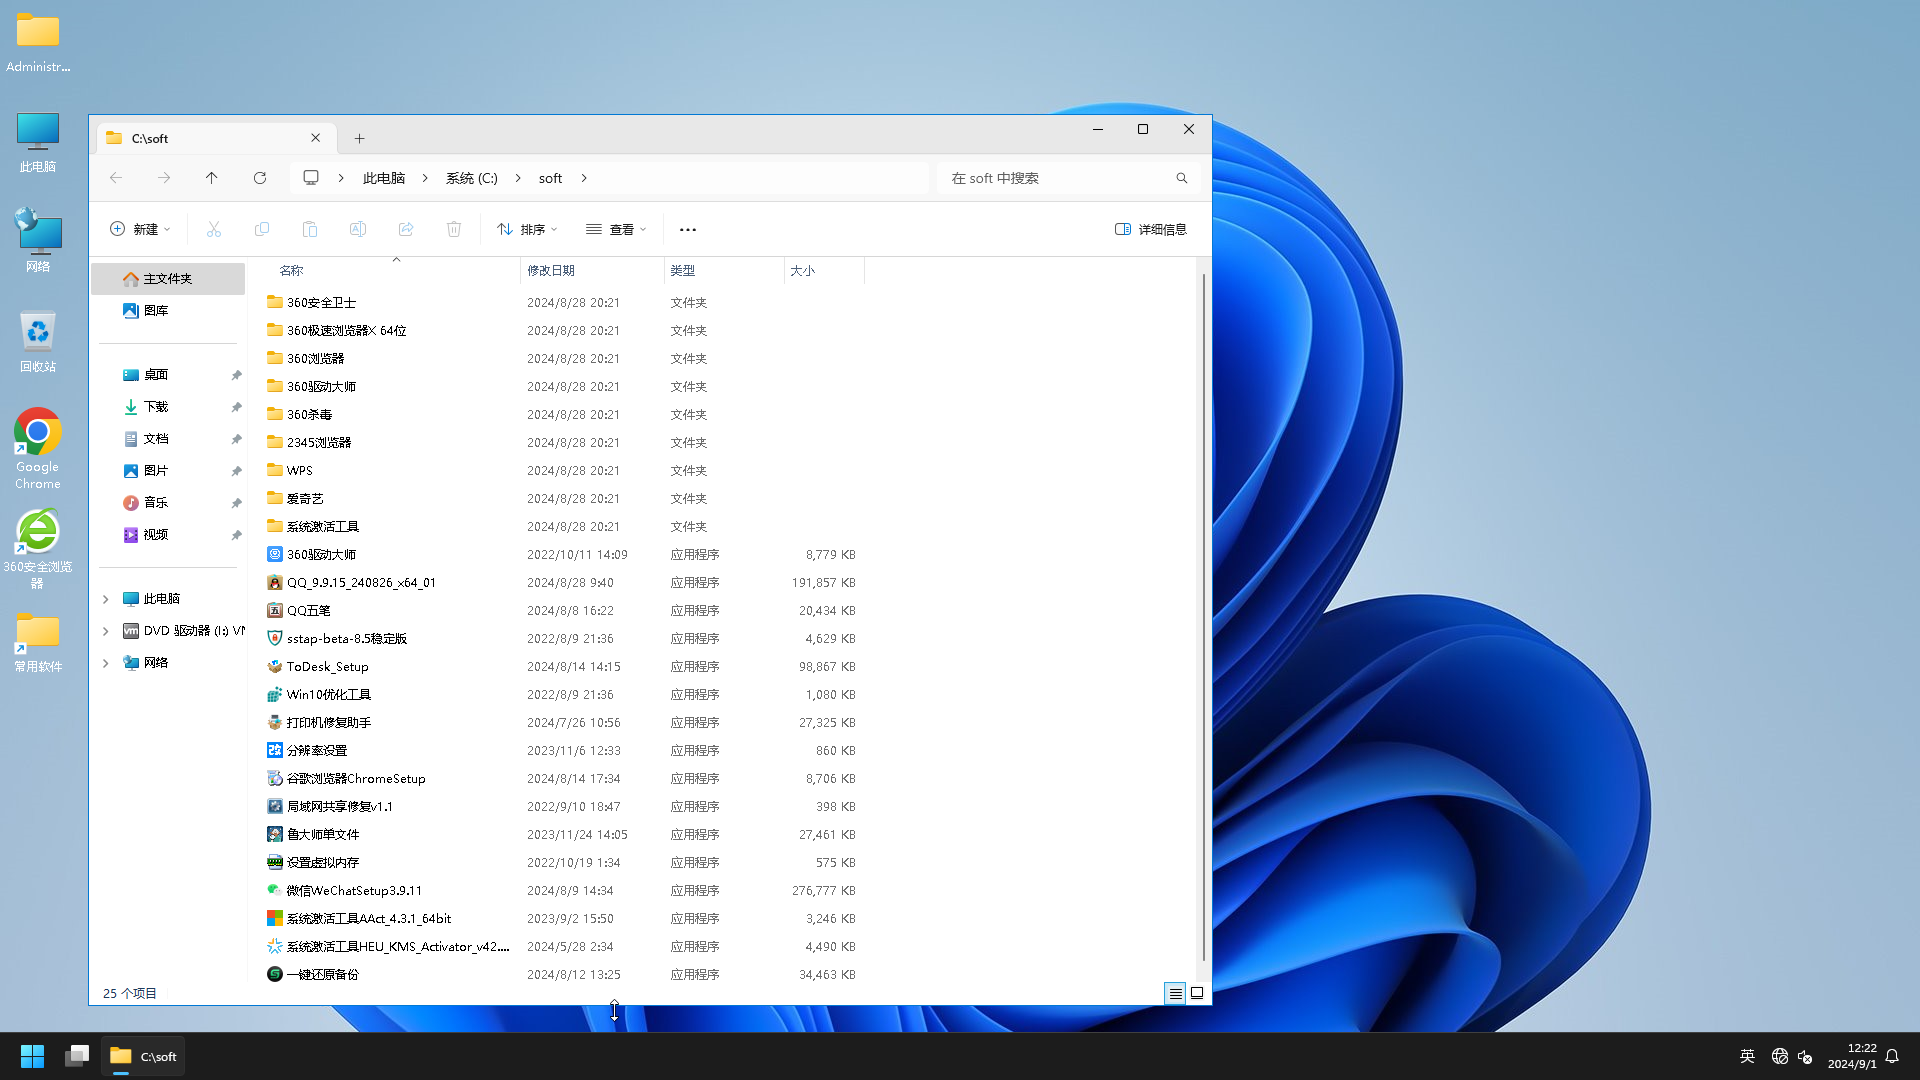Click the PC monitor icon in address bar

click(x=311, y=178)
